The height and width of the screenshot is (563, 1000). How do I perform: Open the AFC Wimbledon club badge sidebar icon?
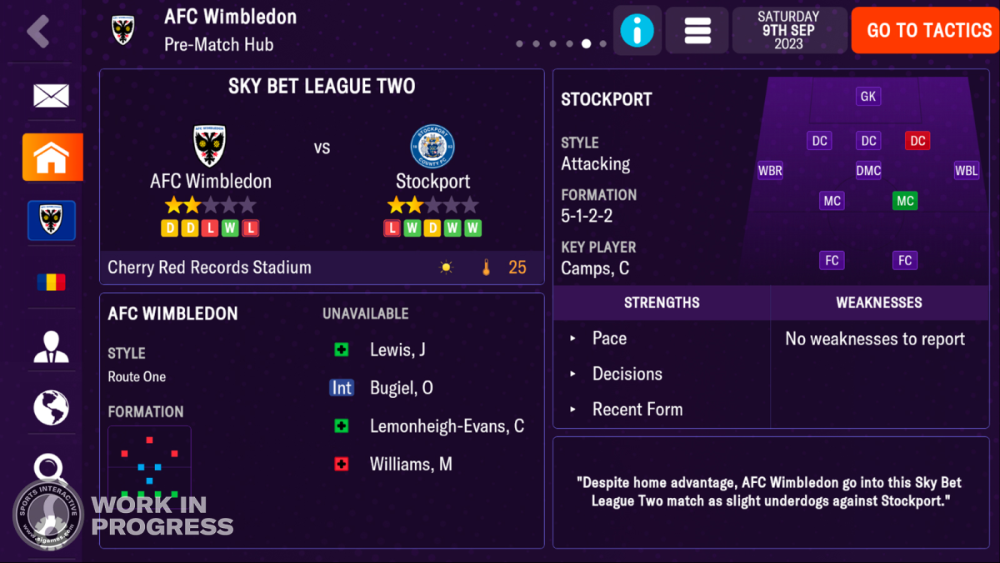52,221
